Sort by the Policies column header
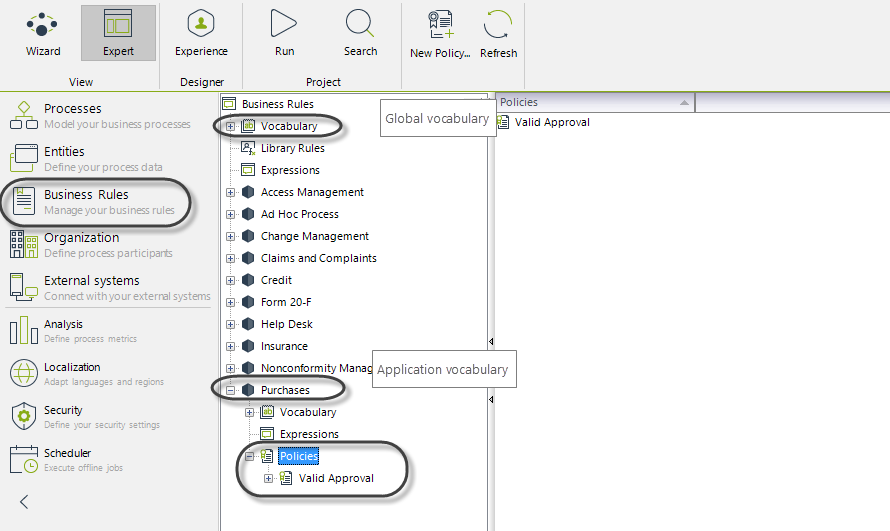The height and width of the screenshot is (531, 890). (595, 102)
